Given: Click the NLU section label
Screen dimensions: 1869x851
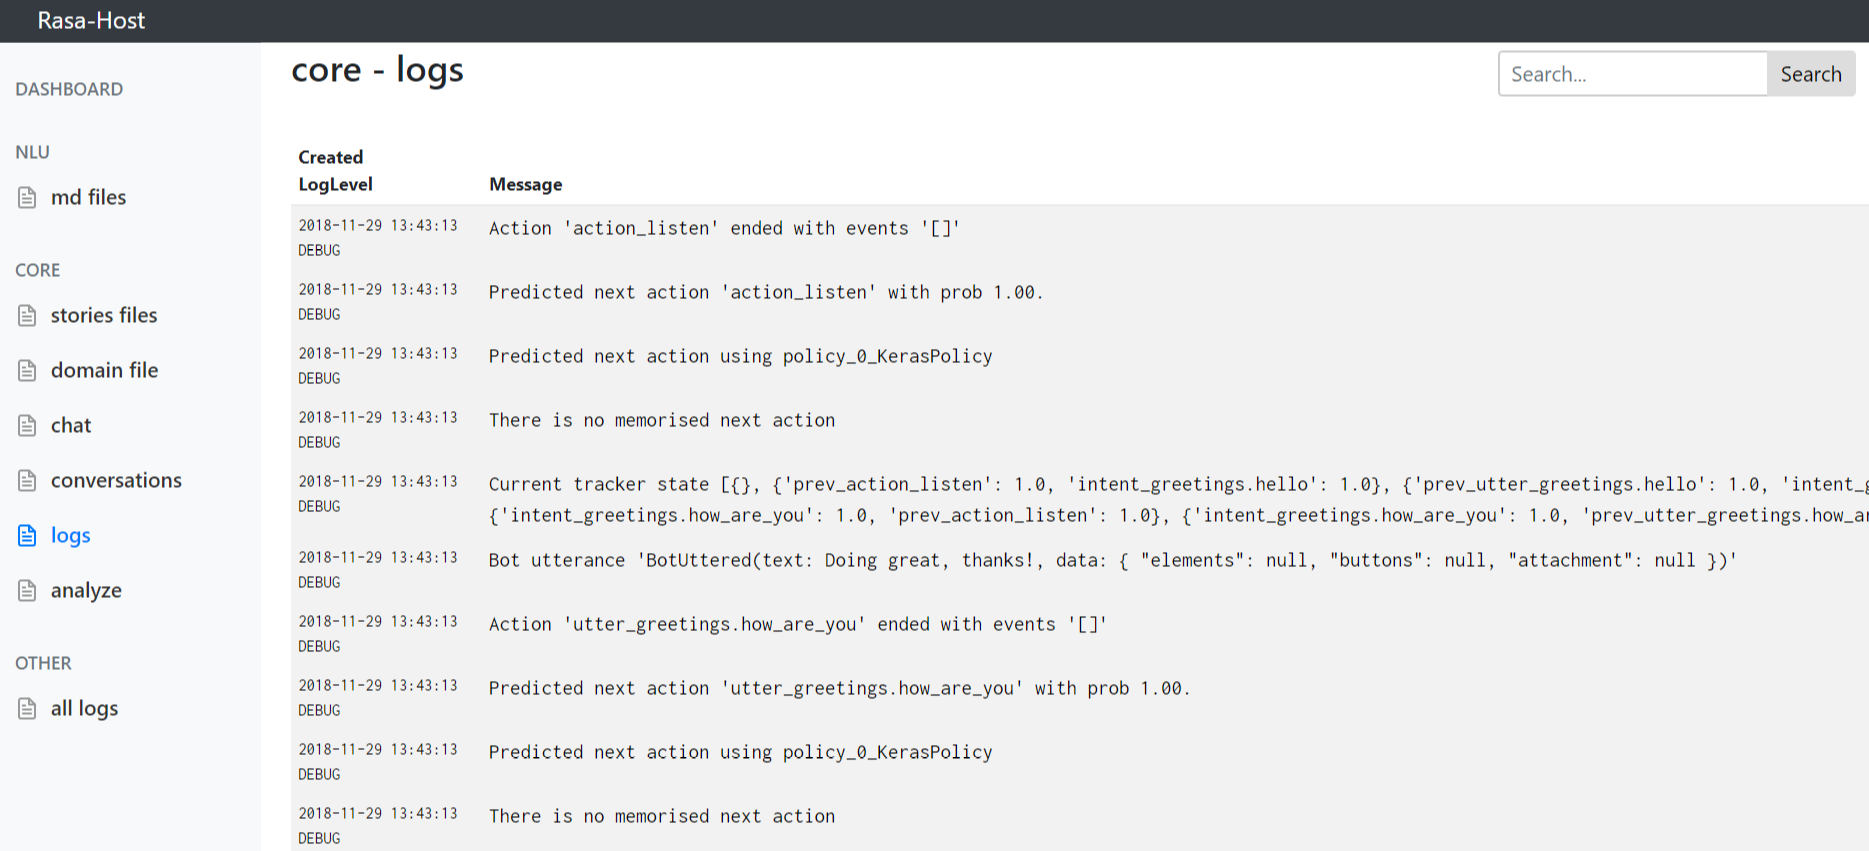Looking at the screenshot, I should [32, 152].
